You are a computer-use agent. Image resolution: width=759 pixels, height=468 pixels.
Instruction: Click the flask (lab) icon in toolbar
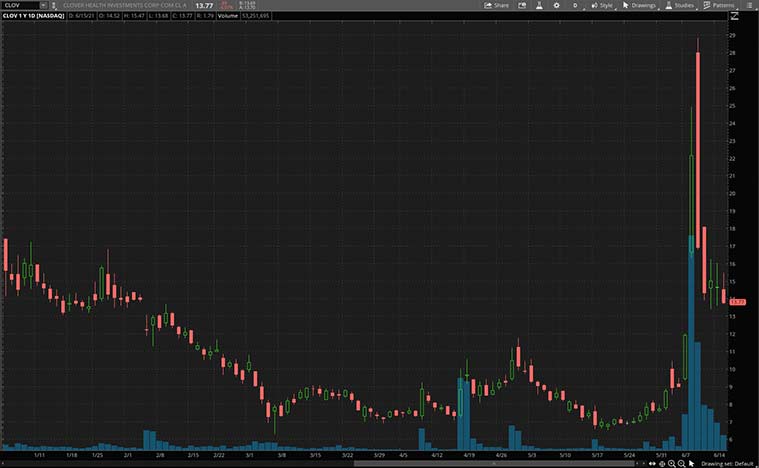(538, 5)
